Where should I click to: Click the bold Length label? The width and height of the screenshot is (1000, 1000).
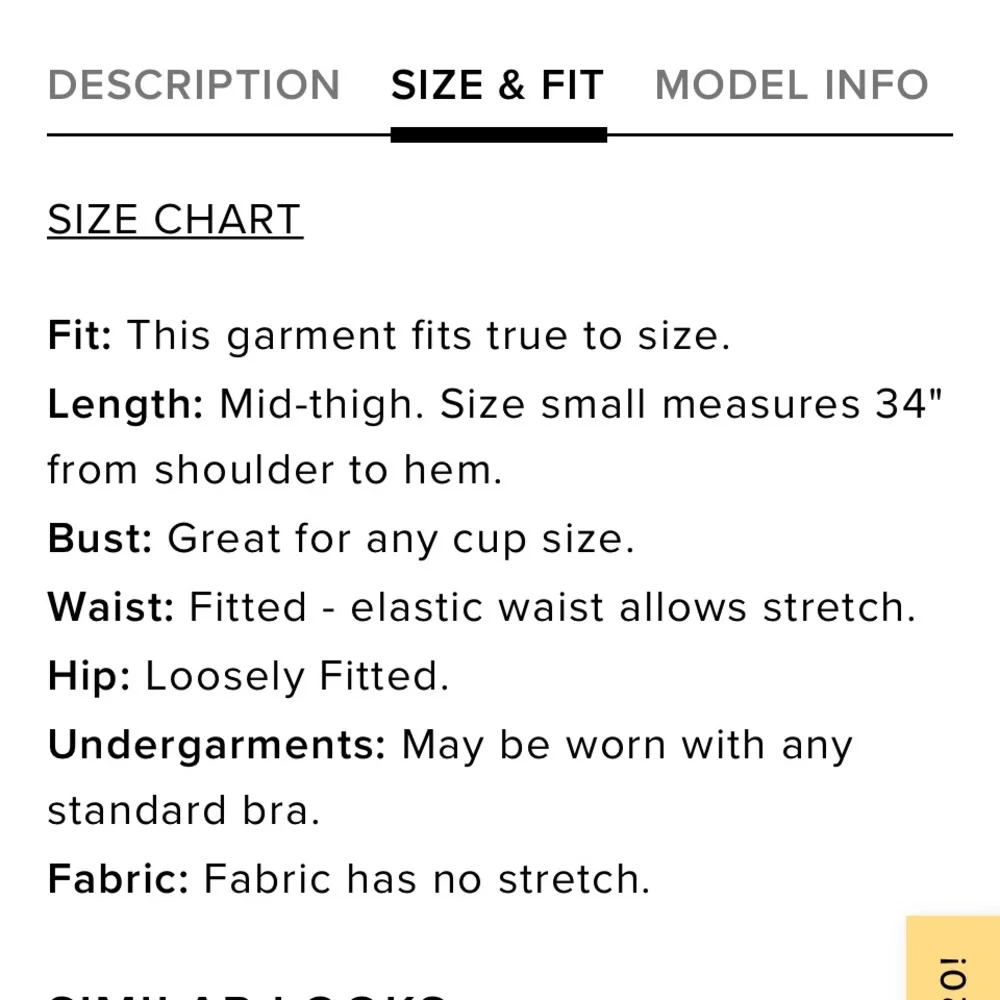[x=125, y=404]
